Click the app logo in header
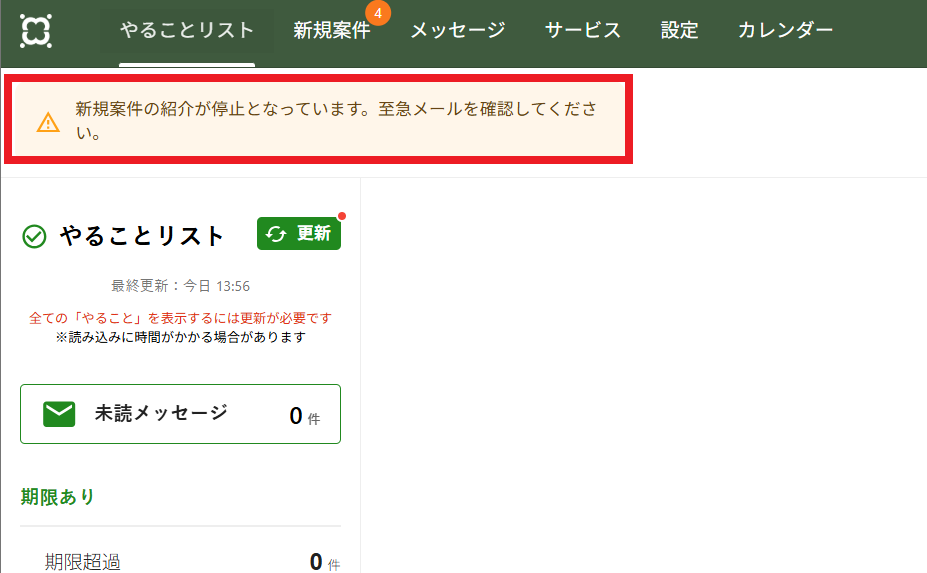927x573 pixels. (35, 31)
